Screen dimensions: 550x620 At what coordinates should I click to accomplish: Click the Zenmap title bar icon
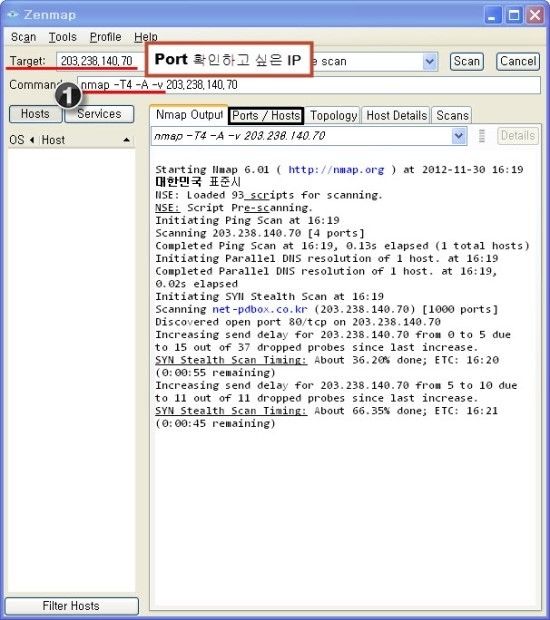click(x=13, y=14)
